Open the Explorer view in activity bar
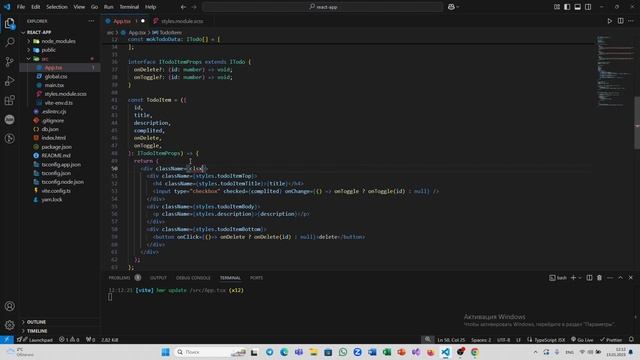The height and width of the screenshot is (360, 640). point(9,24)
